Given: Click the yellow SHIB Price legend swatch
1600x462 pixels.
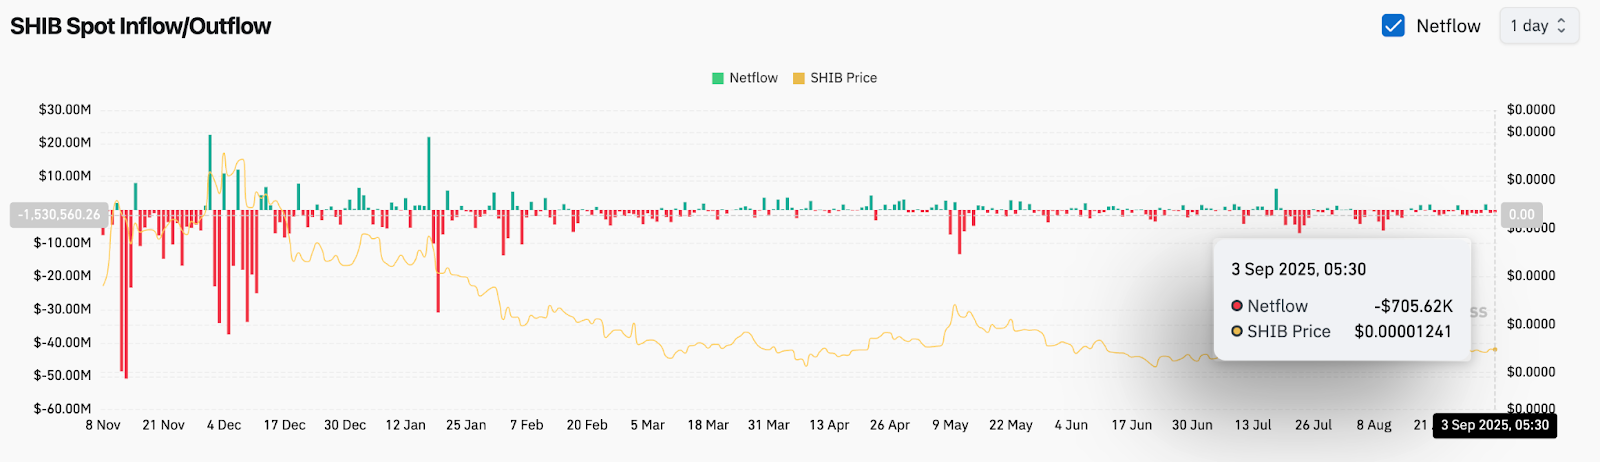Looking at the screenshot, I should [x=798, y=78].
